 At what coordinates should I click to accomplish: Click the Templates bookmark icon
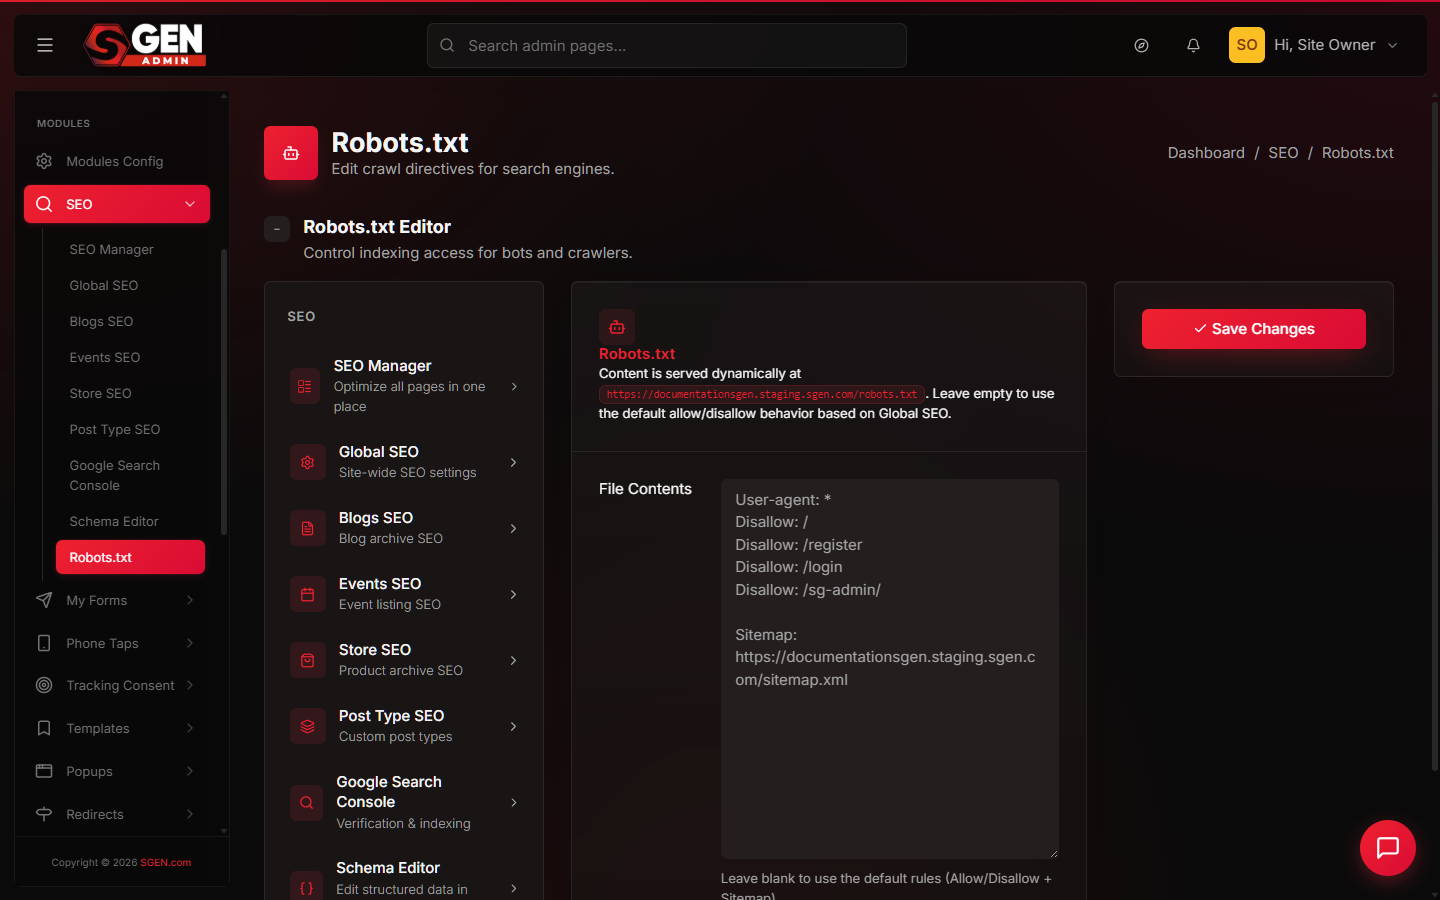click(x=44, y=728)
